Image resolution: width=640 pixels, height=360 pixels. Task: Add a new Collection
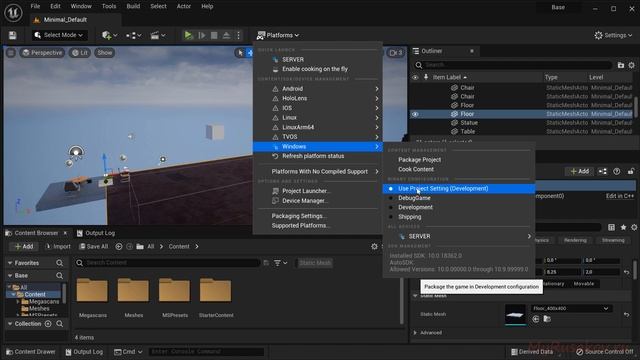(x=48, y=324)
